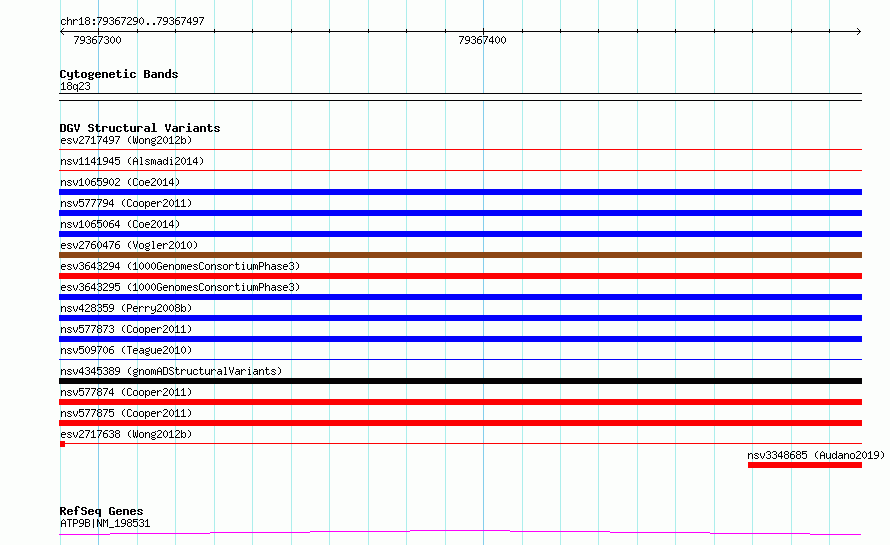Click the 18q23 cytogenetic band label

[75, 86]
